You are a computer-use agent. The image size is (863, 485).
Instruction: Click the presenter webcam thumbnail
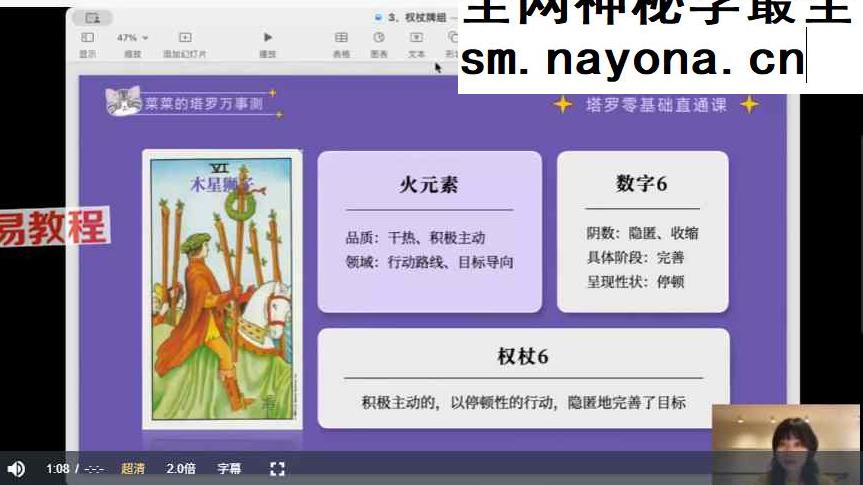786,445
